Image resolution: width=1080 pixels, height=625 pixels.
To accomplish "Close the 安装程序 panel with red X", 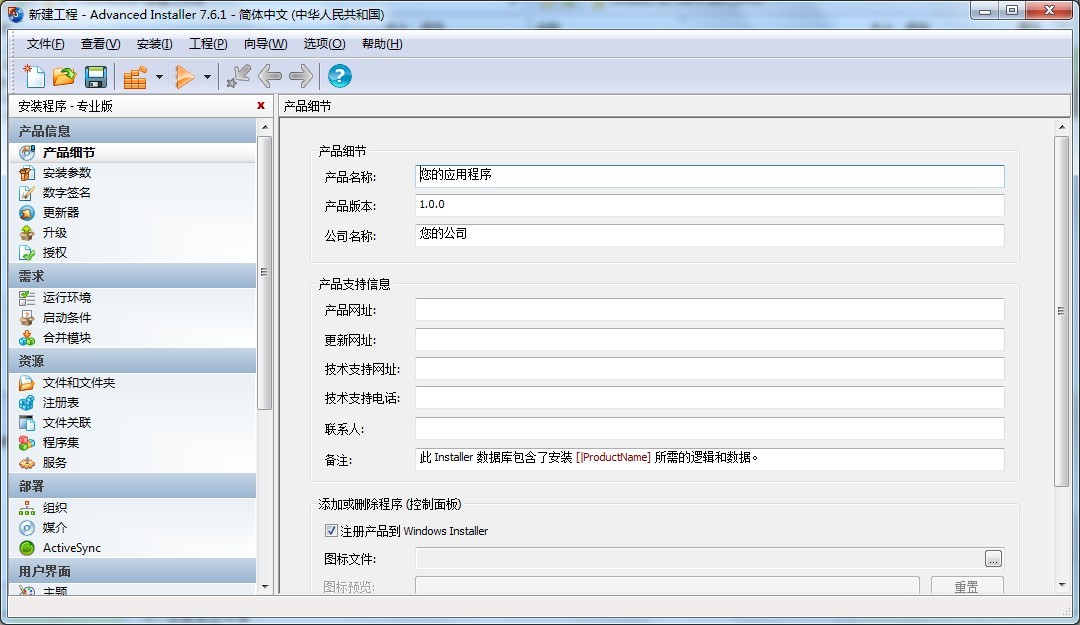I will [261, 106].
